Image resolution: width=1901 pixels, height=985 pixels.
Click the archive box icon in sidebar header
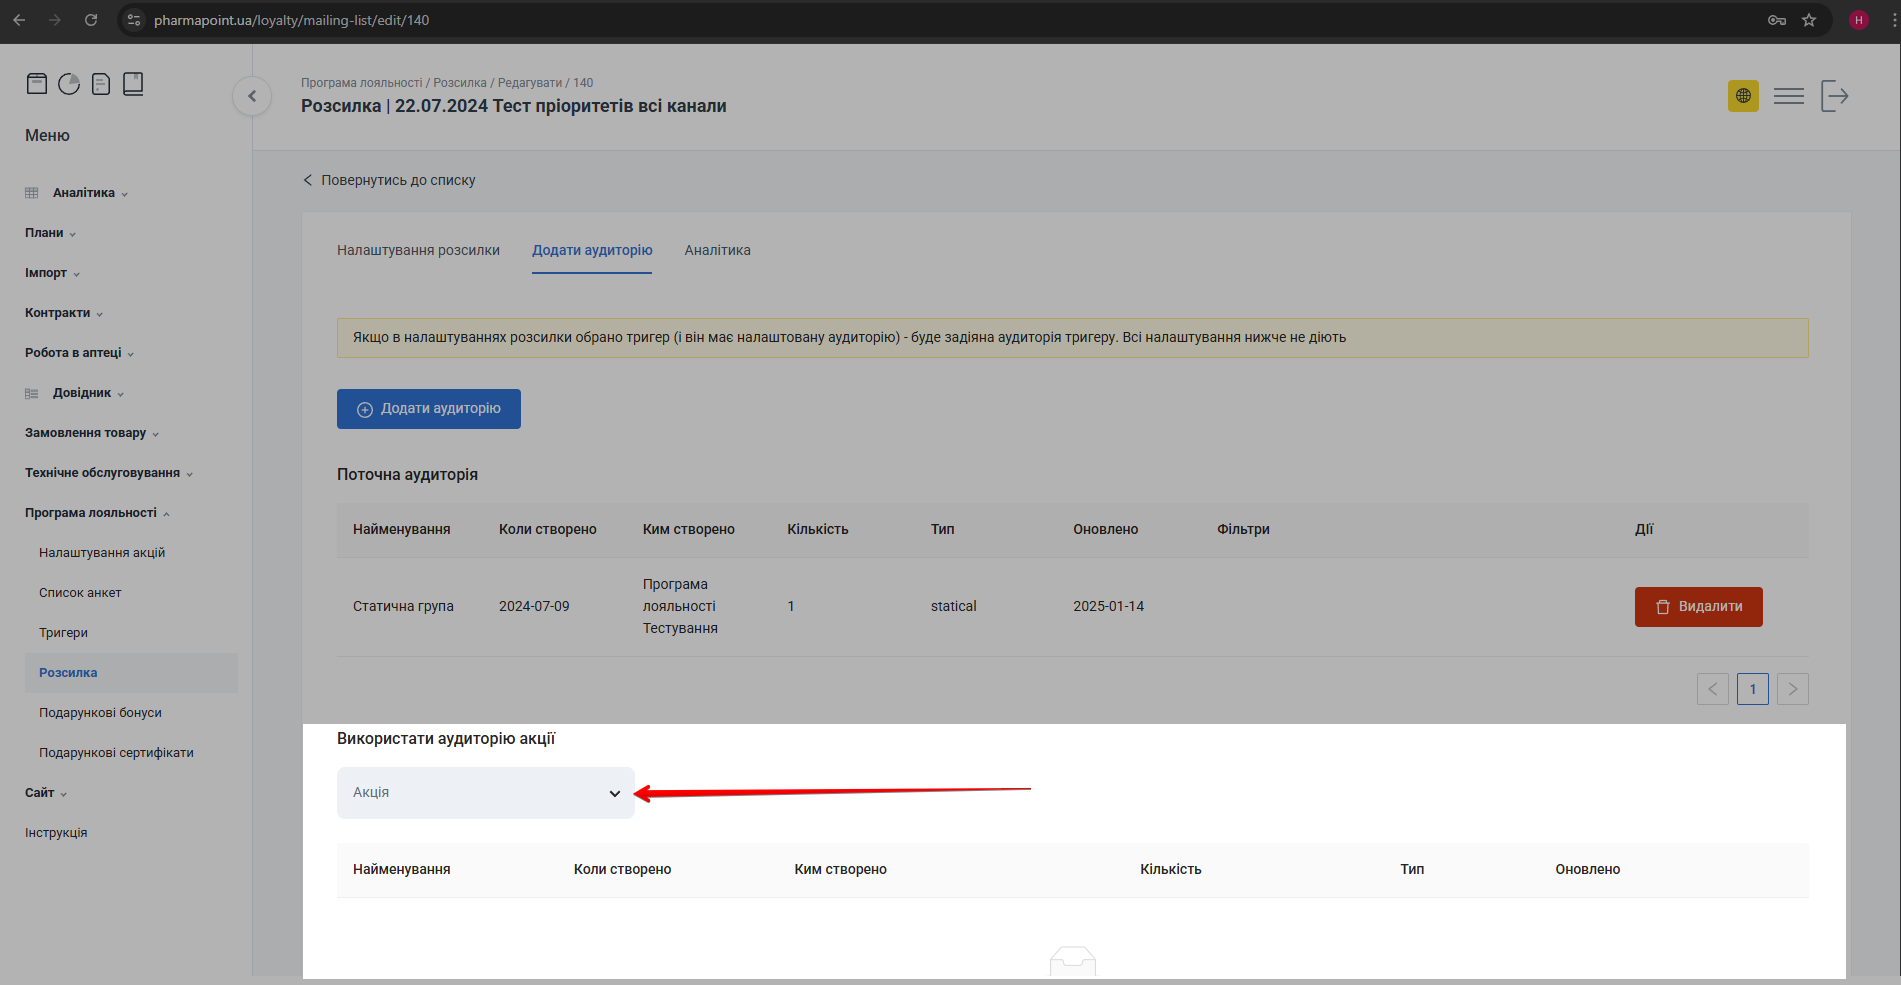point(37,84)
